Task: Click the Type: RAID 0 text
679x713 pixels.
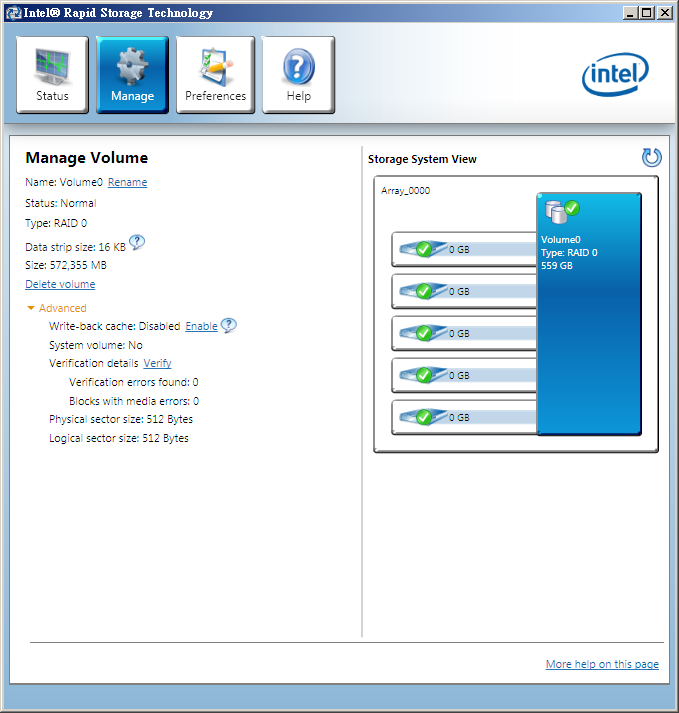Action: point(56,223)
